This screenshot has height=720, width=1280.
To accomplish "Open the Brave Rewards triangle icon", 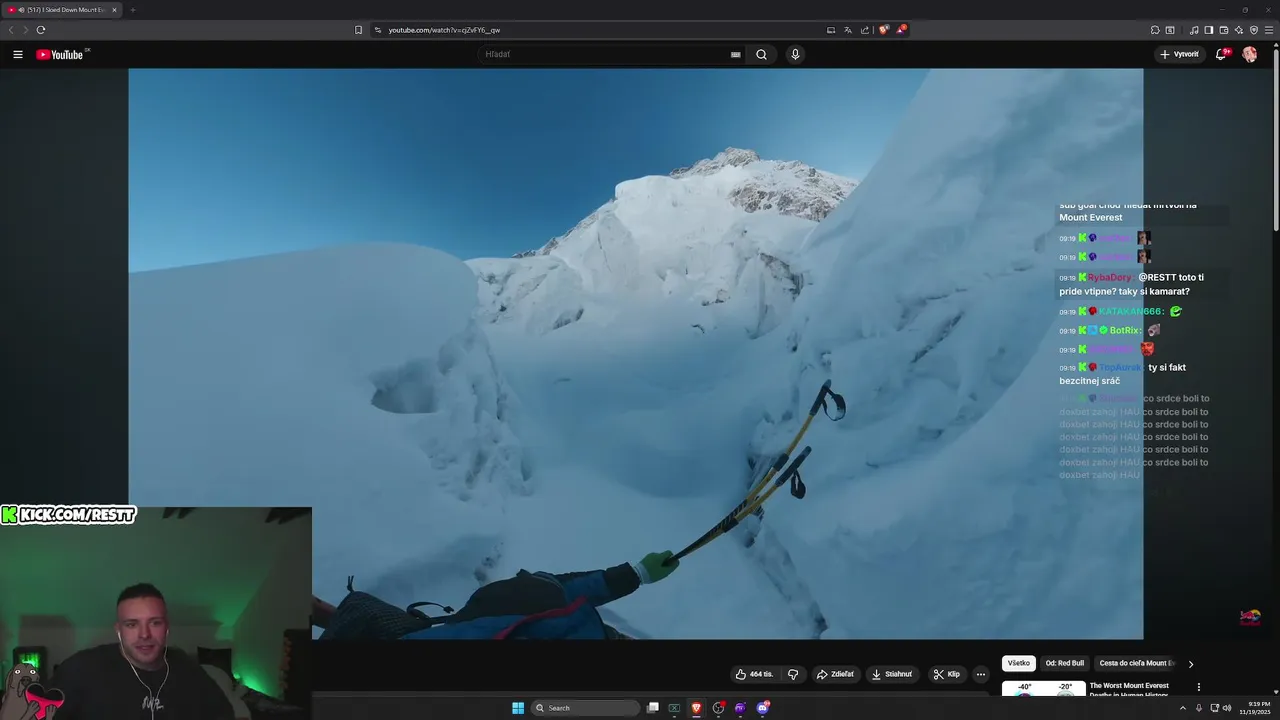I will [901, 30].
